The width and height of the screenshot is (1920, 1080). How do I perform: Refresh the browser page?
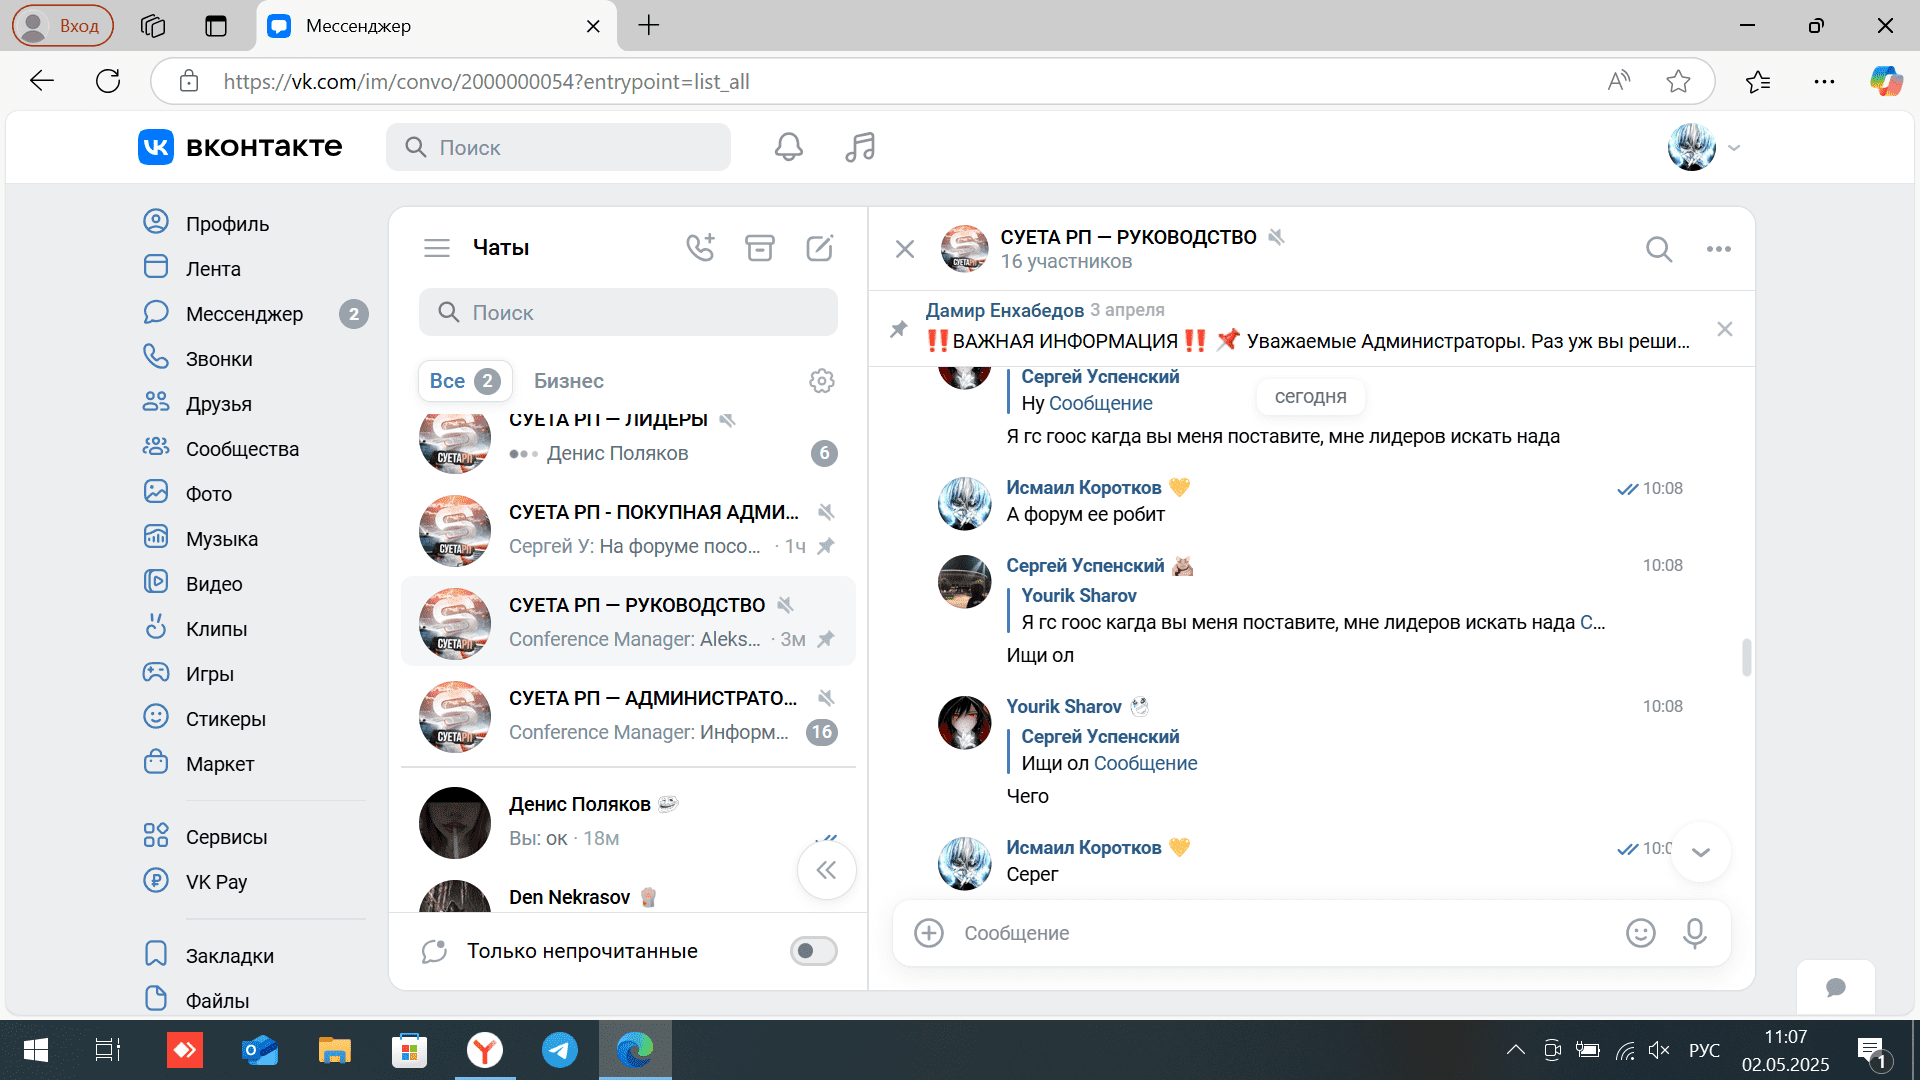[x=108, y=81]
